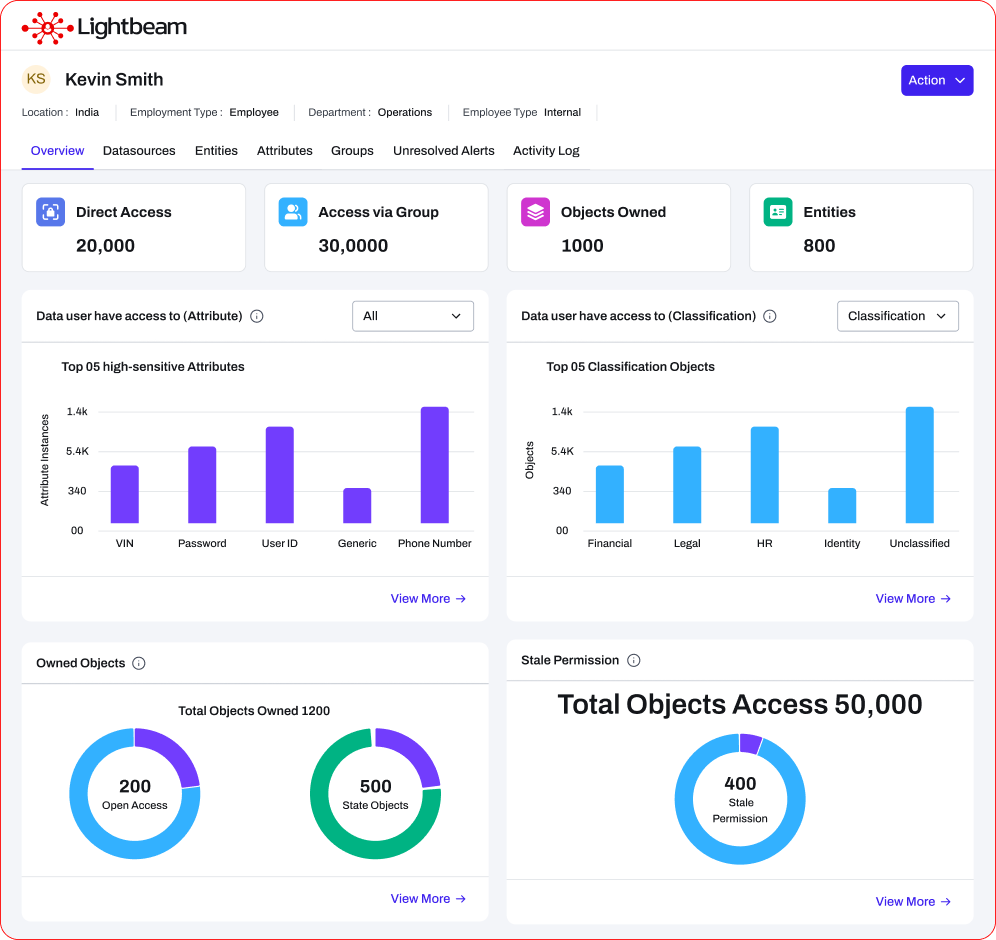
Task: Click the Phone Number bar in chart
Action: tap(435, 465)
